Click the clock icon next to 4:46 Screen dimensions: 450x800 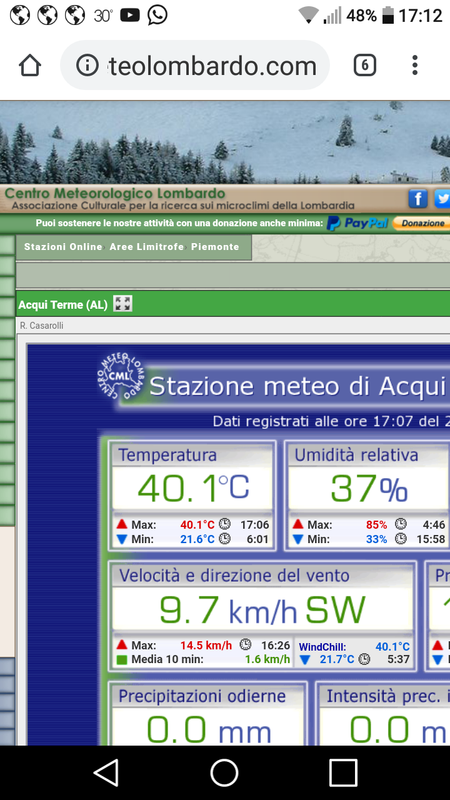click(x=401, y=524)
